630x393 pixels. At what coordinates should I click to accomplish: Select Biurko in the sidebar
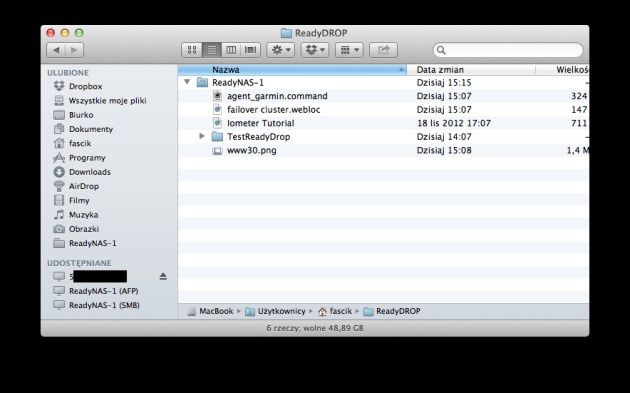(74, 115)
